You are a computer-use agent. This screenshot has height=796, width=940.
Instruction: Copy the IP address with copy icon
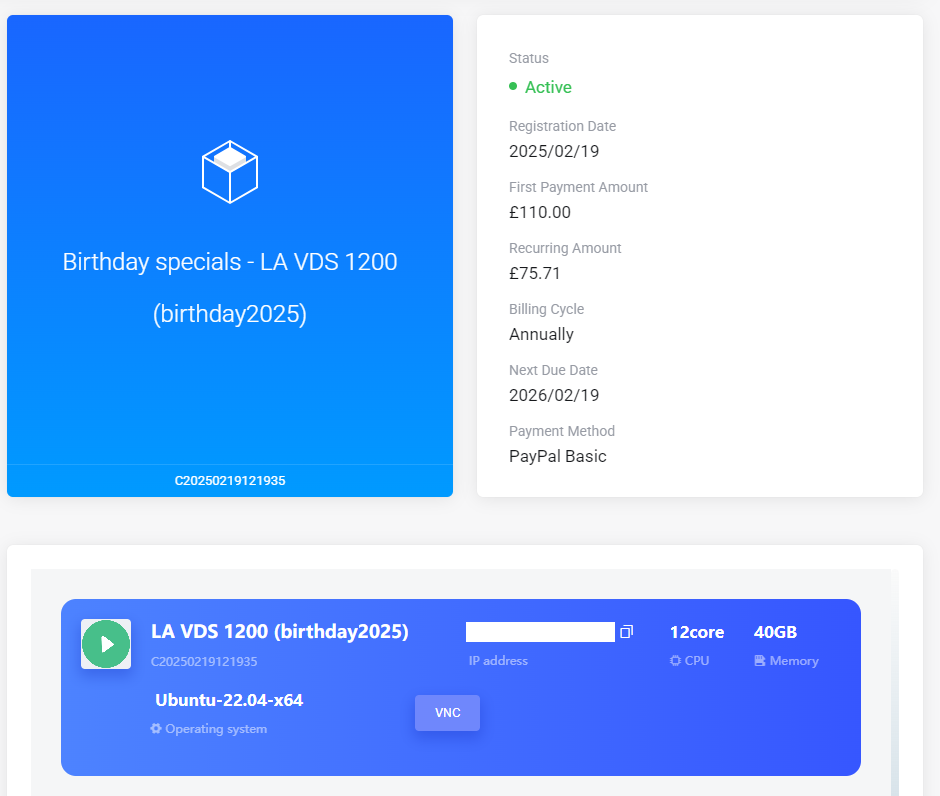click(x=626, y=632)
